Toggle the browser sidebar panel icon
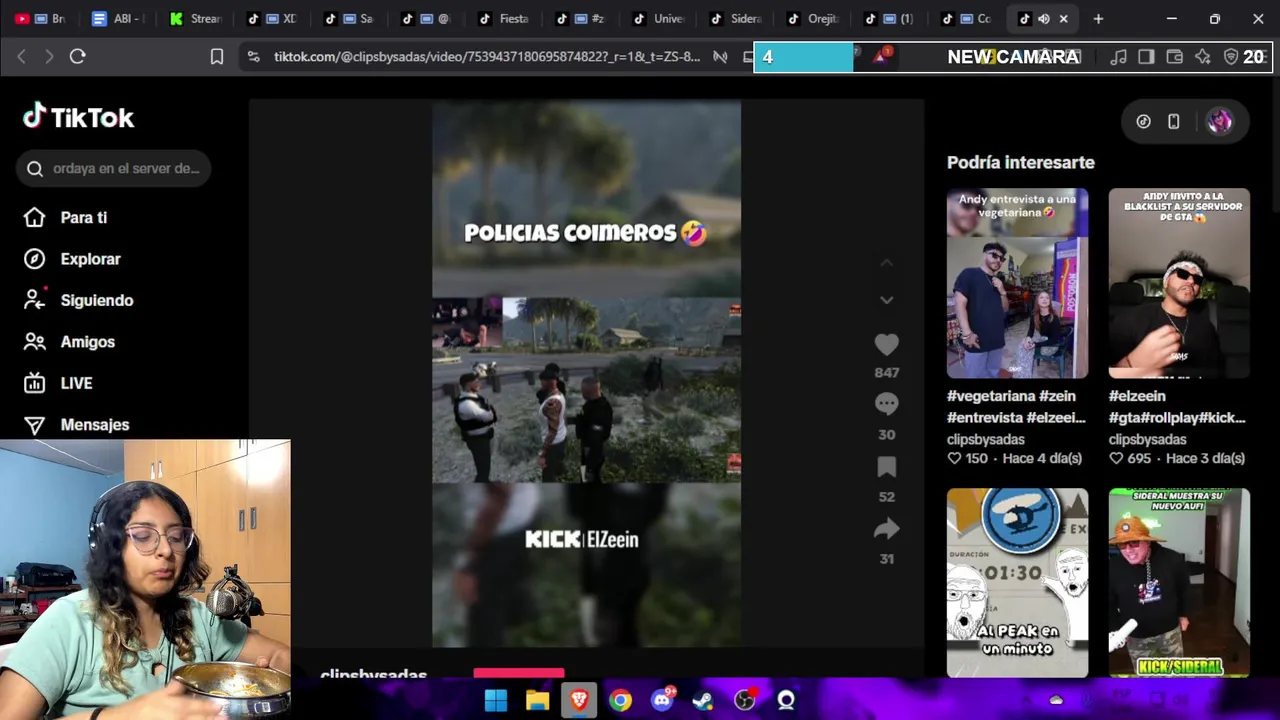 [1146, 57]
